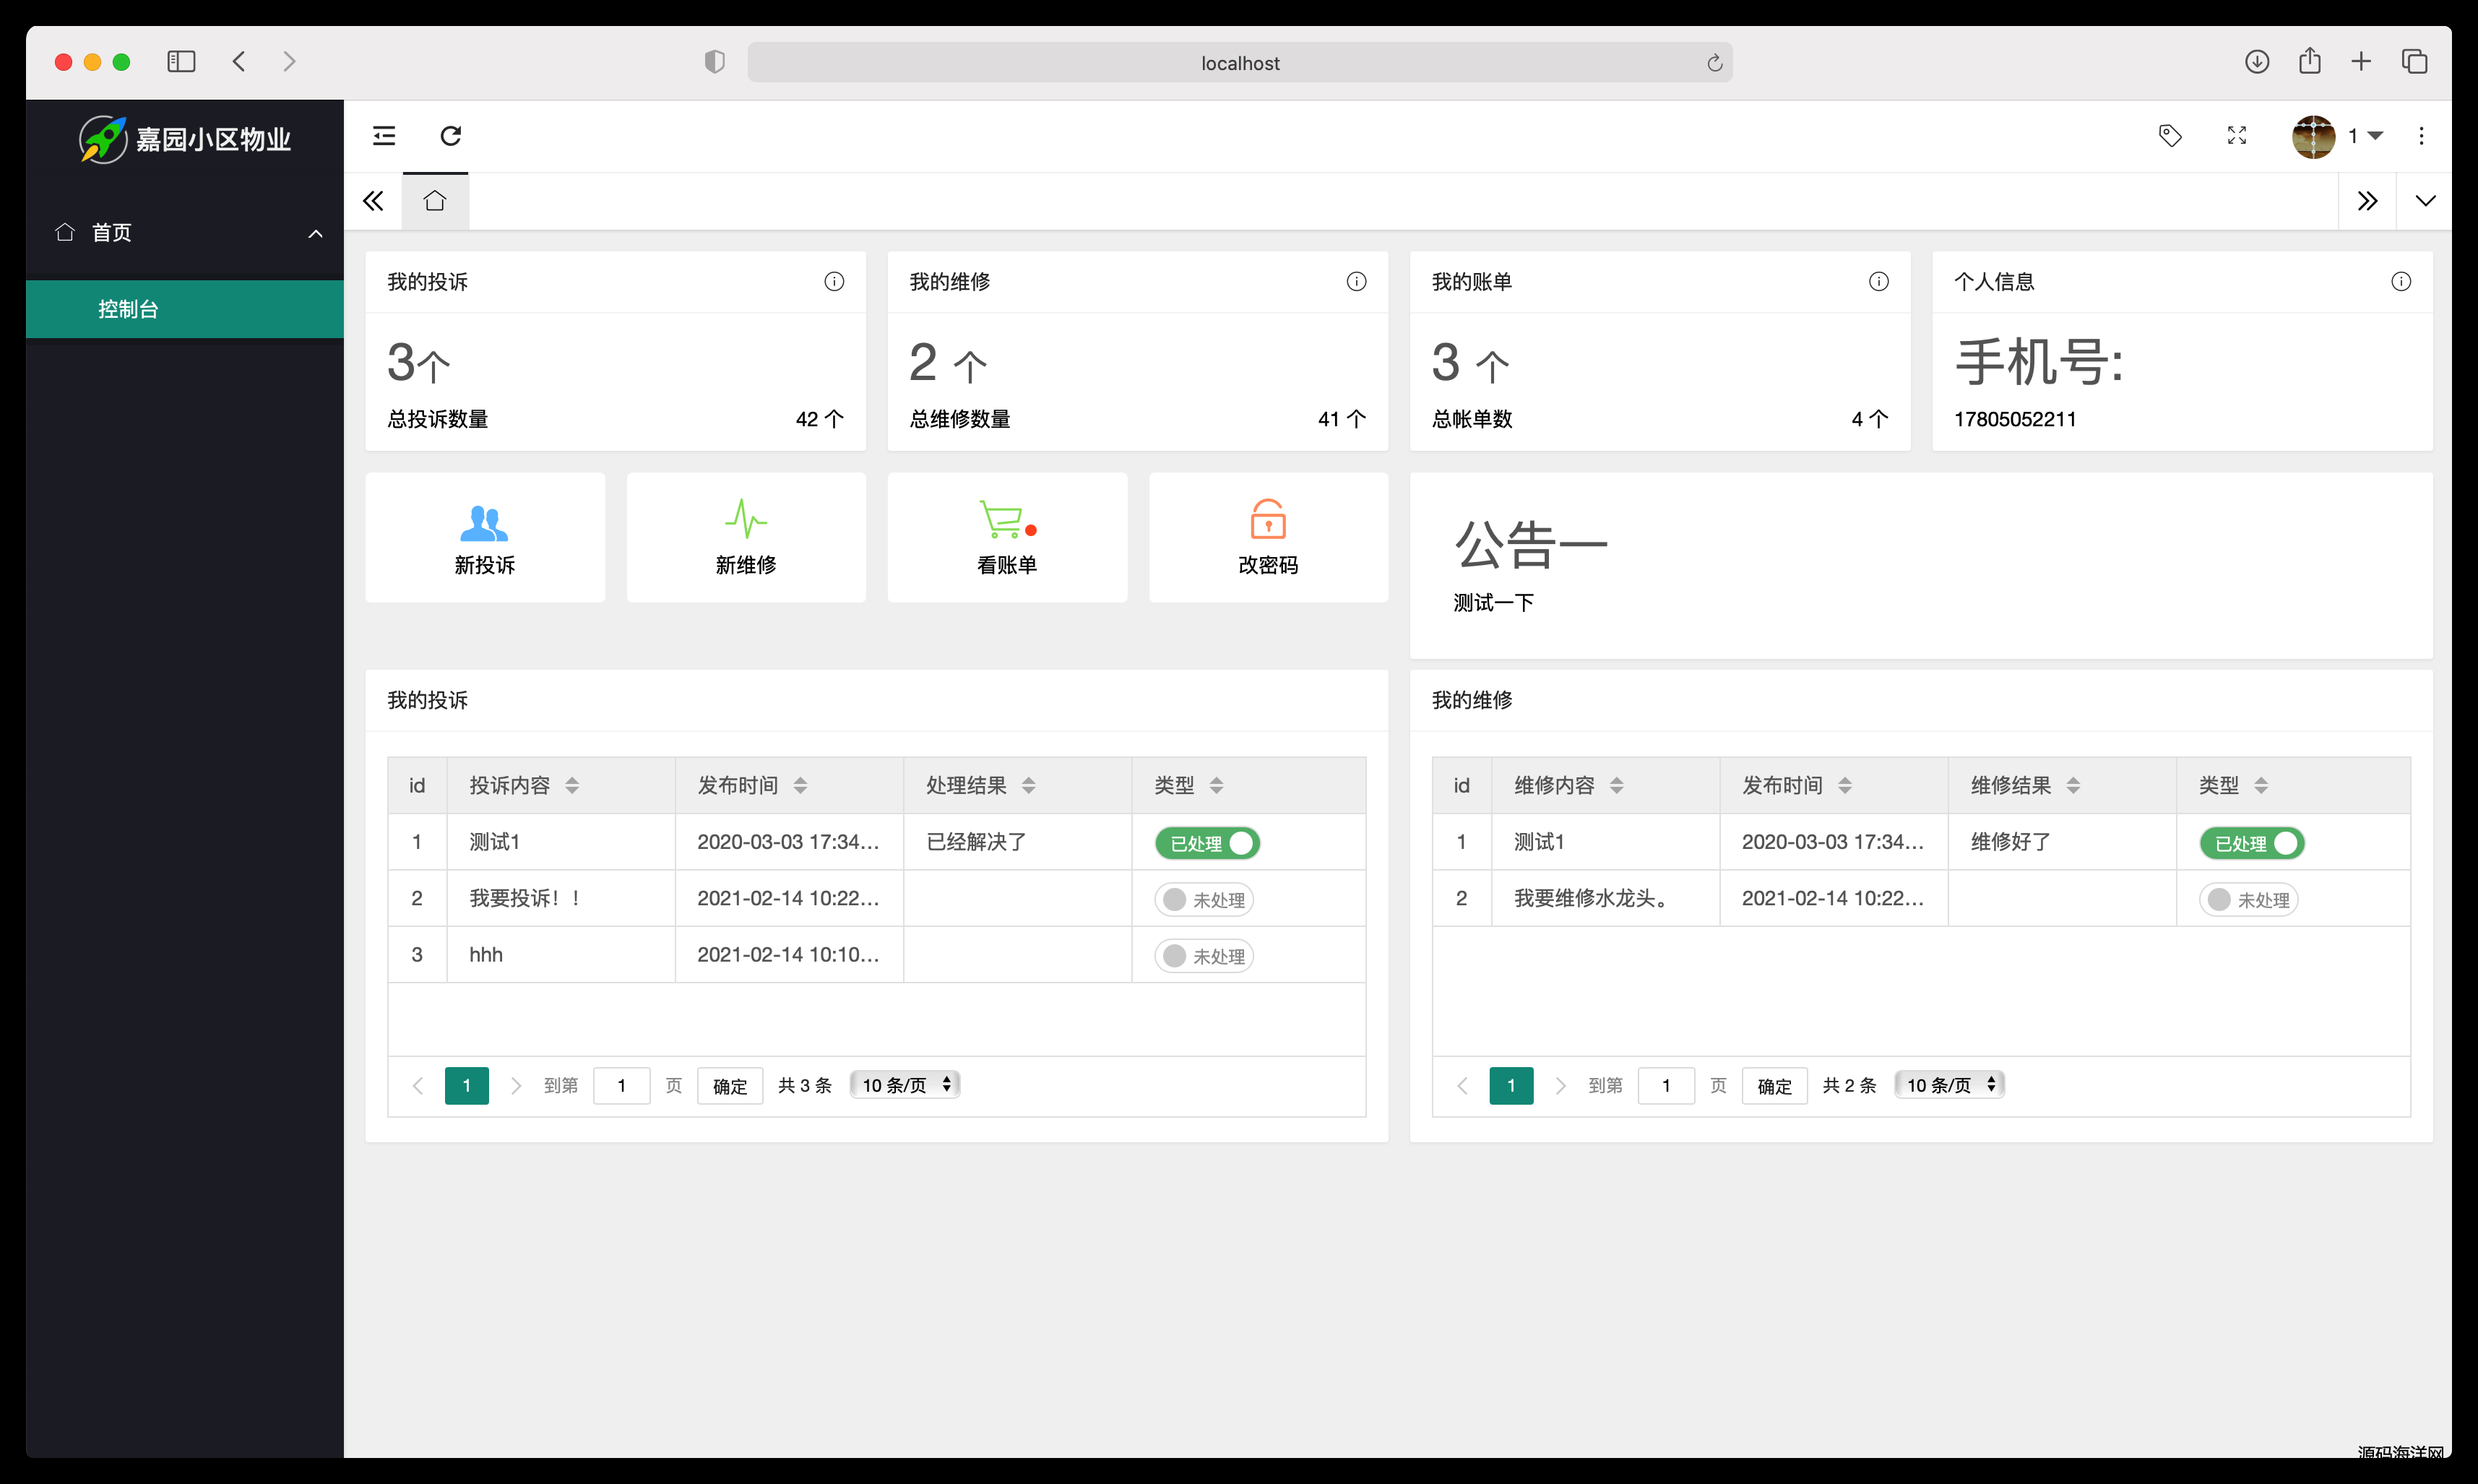Open new tab with plus icon
2478x1484 pixels.
tap(2361, 62)
